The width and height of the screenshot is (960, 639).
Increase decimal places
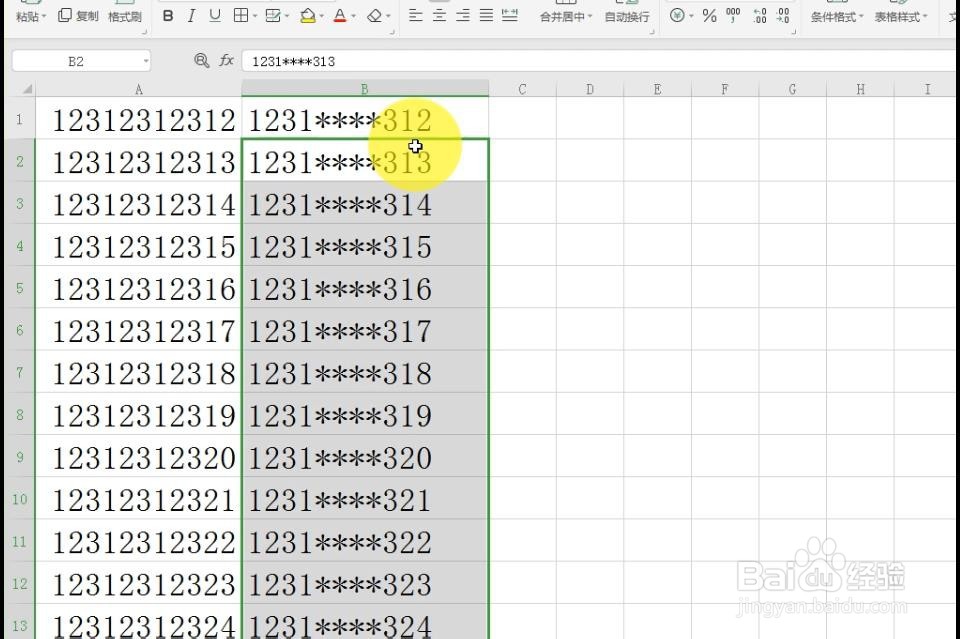click(x=760, y=15)
